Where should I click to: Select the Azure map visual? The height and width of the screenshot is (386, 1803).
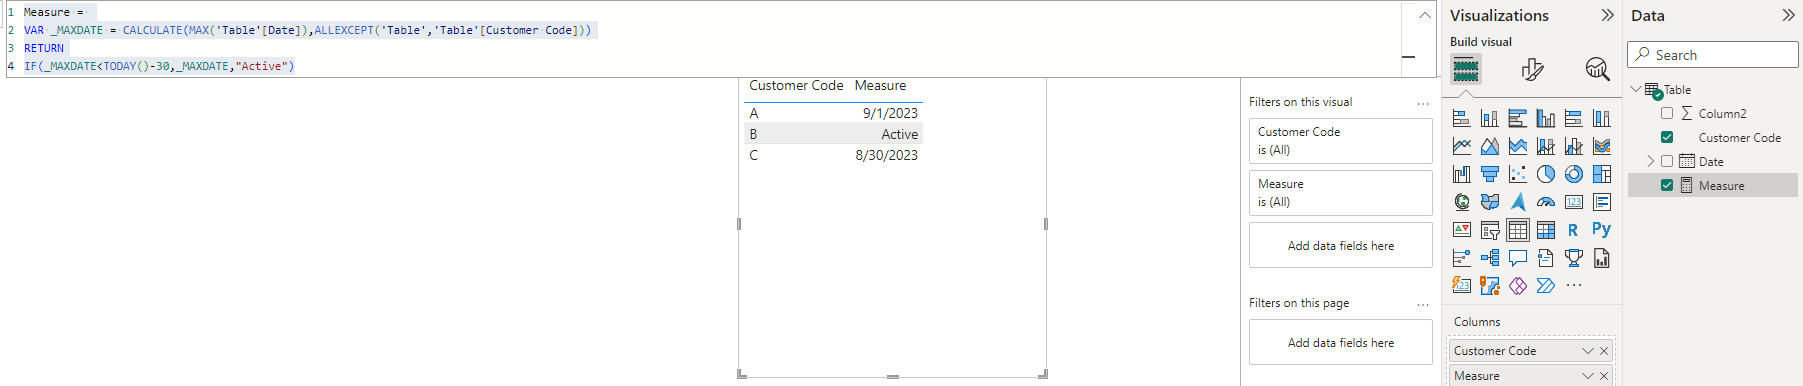coord(1517,202)
